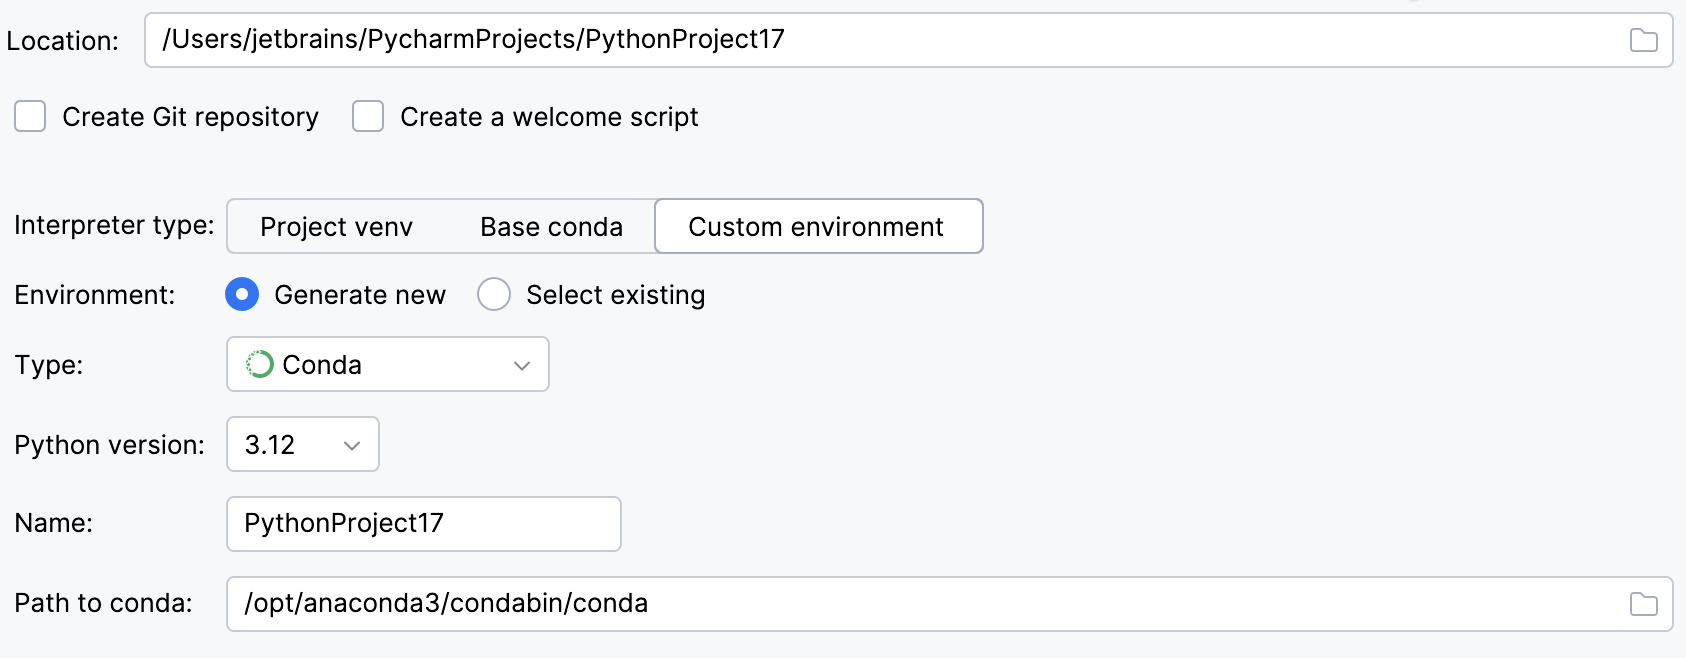
Task: Click the 'Interpreter type:' label
Action: click(x=114, y=225)
